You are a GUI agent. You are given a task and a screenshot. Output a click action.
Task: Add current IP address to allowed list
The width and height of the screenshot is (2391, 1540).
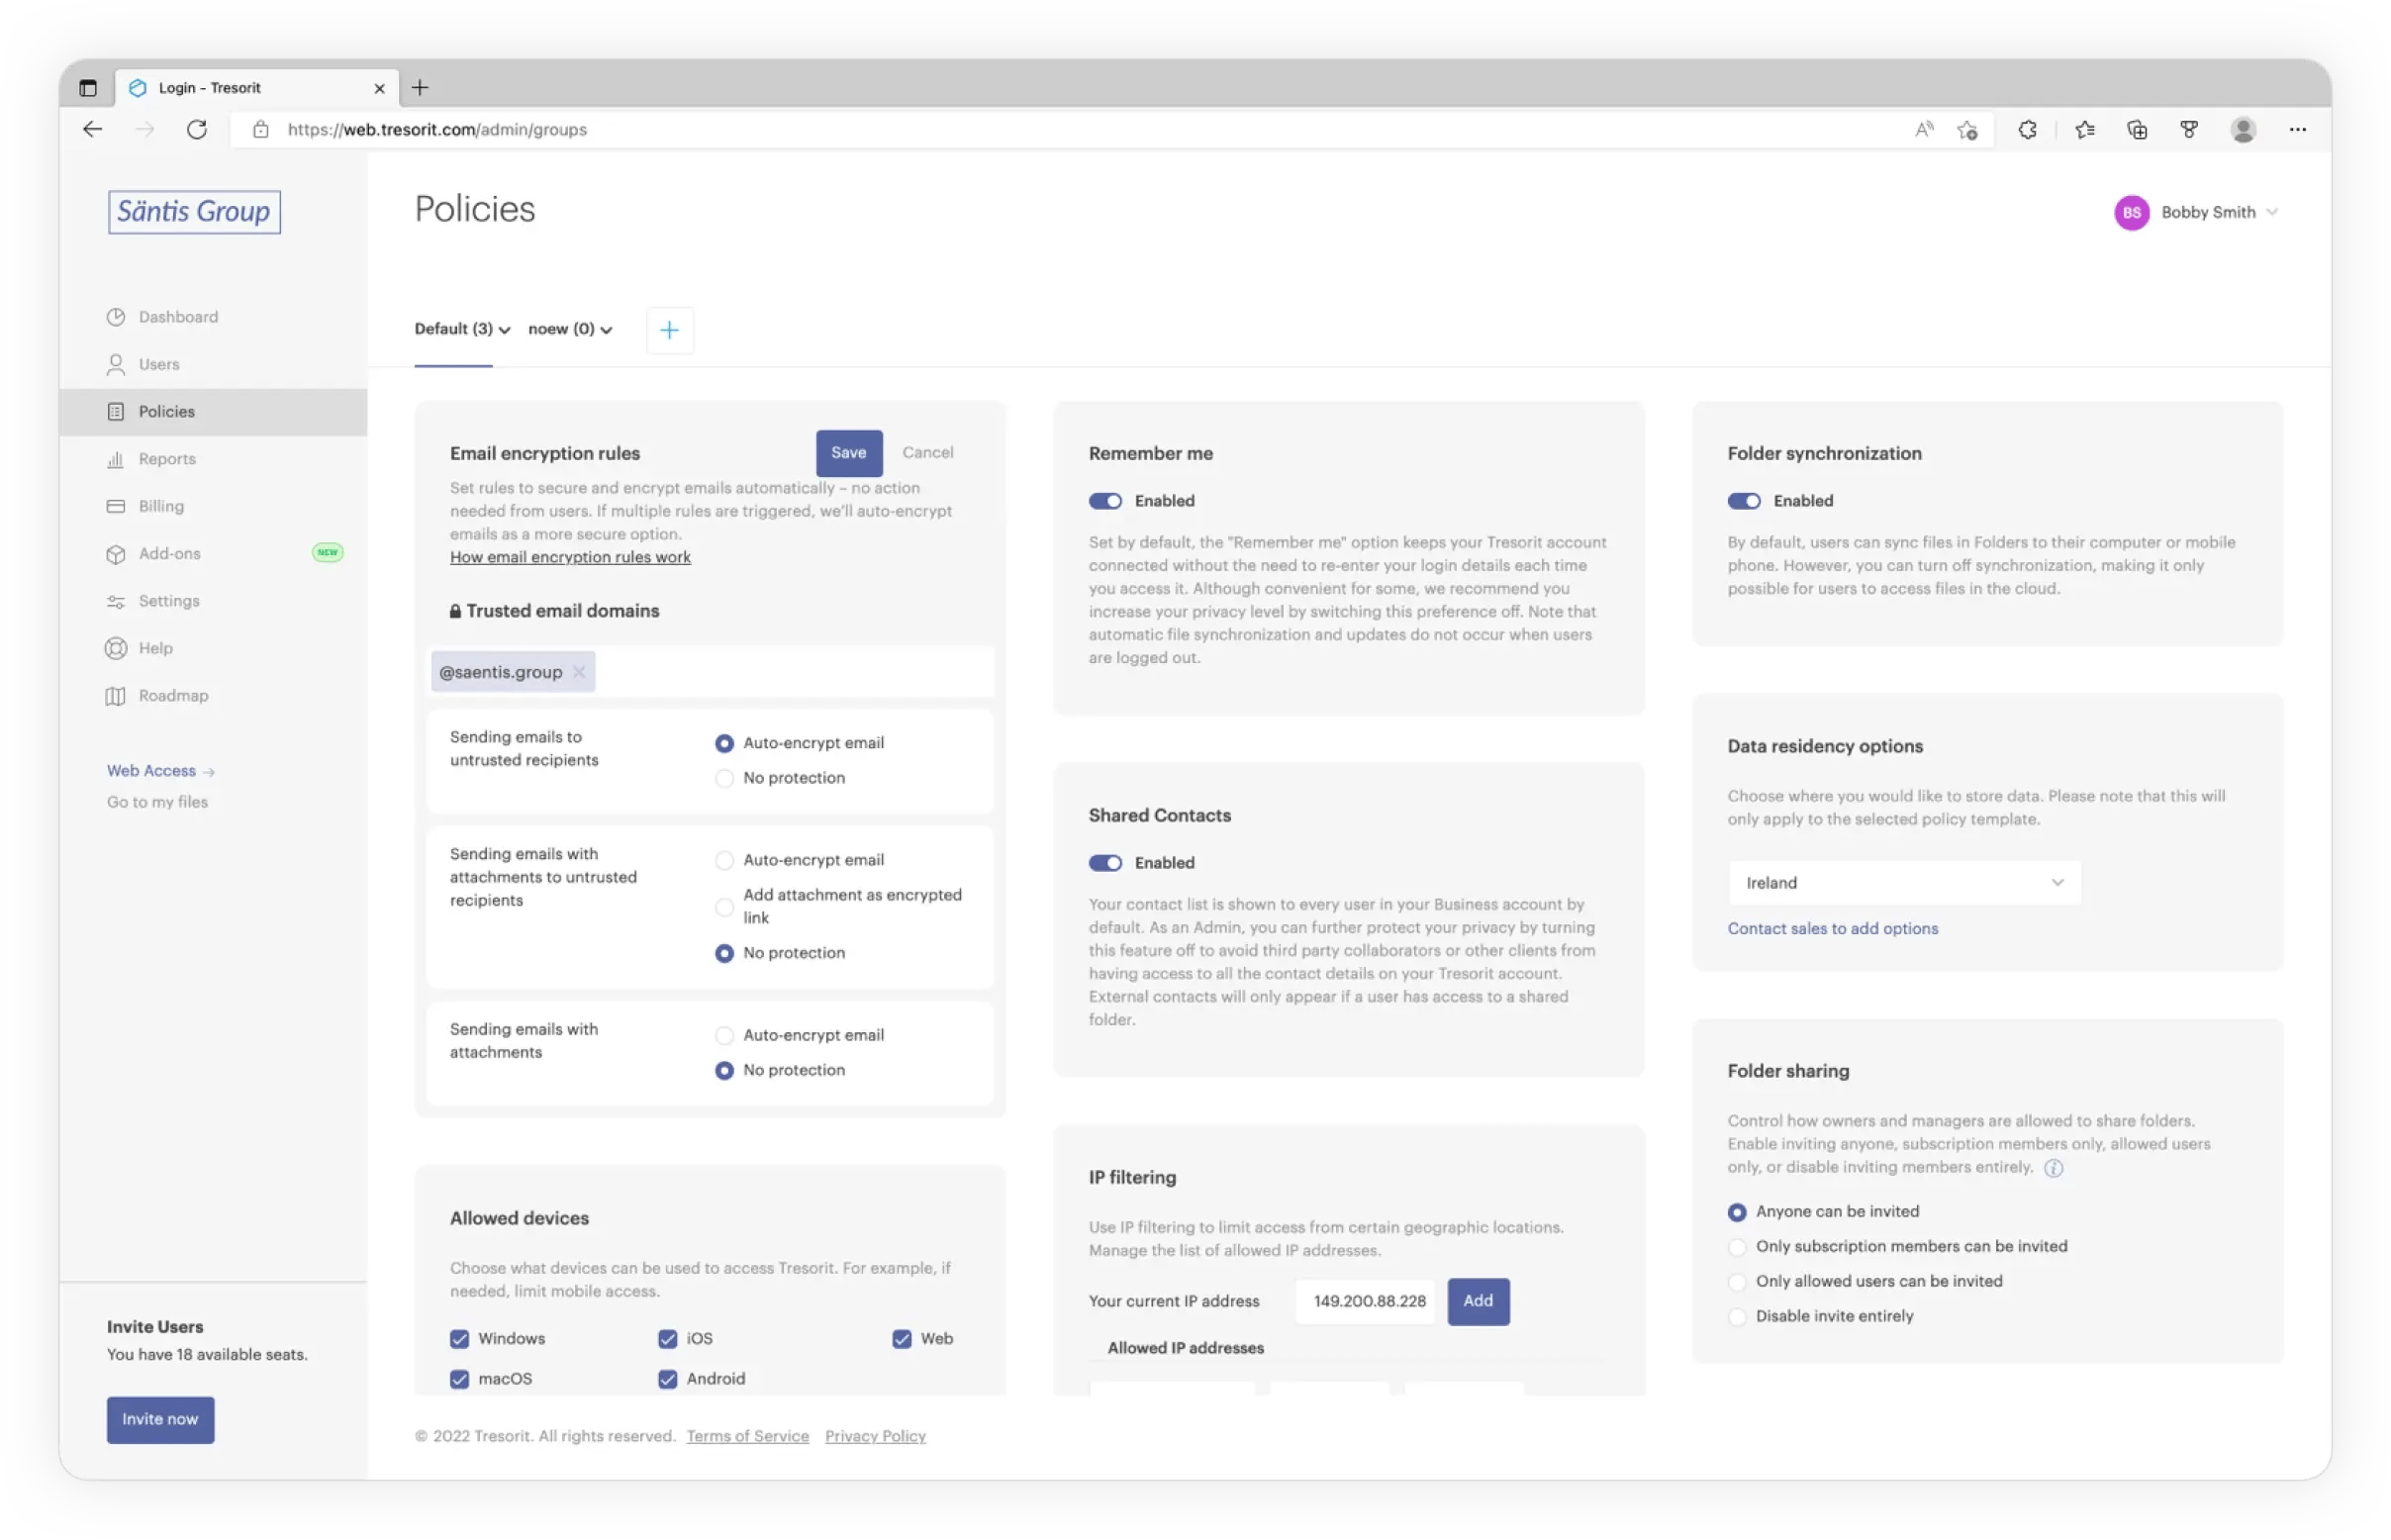(1477, 1301)
